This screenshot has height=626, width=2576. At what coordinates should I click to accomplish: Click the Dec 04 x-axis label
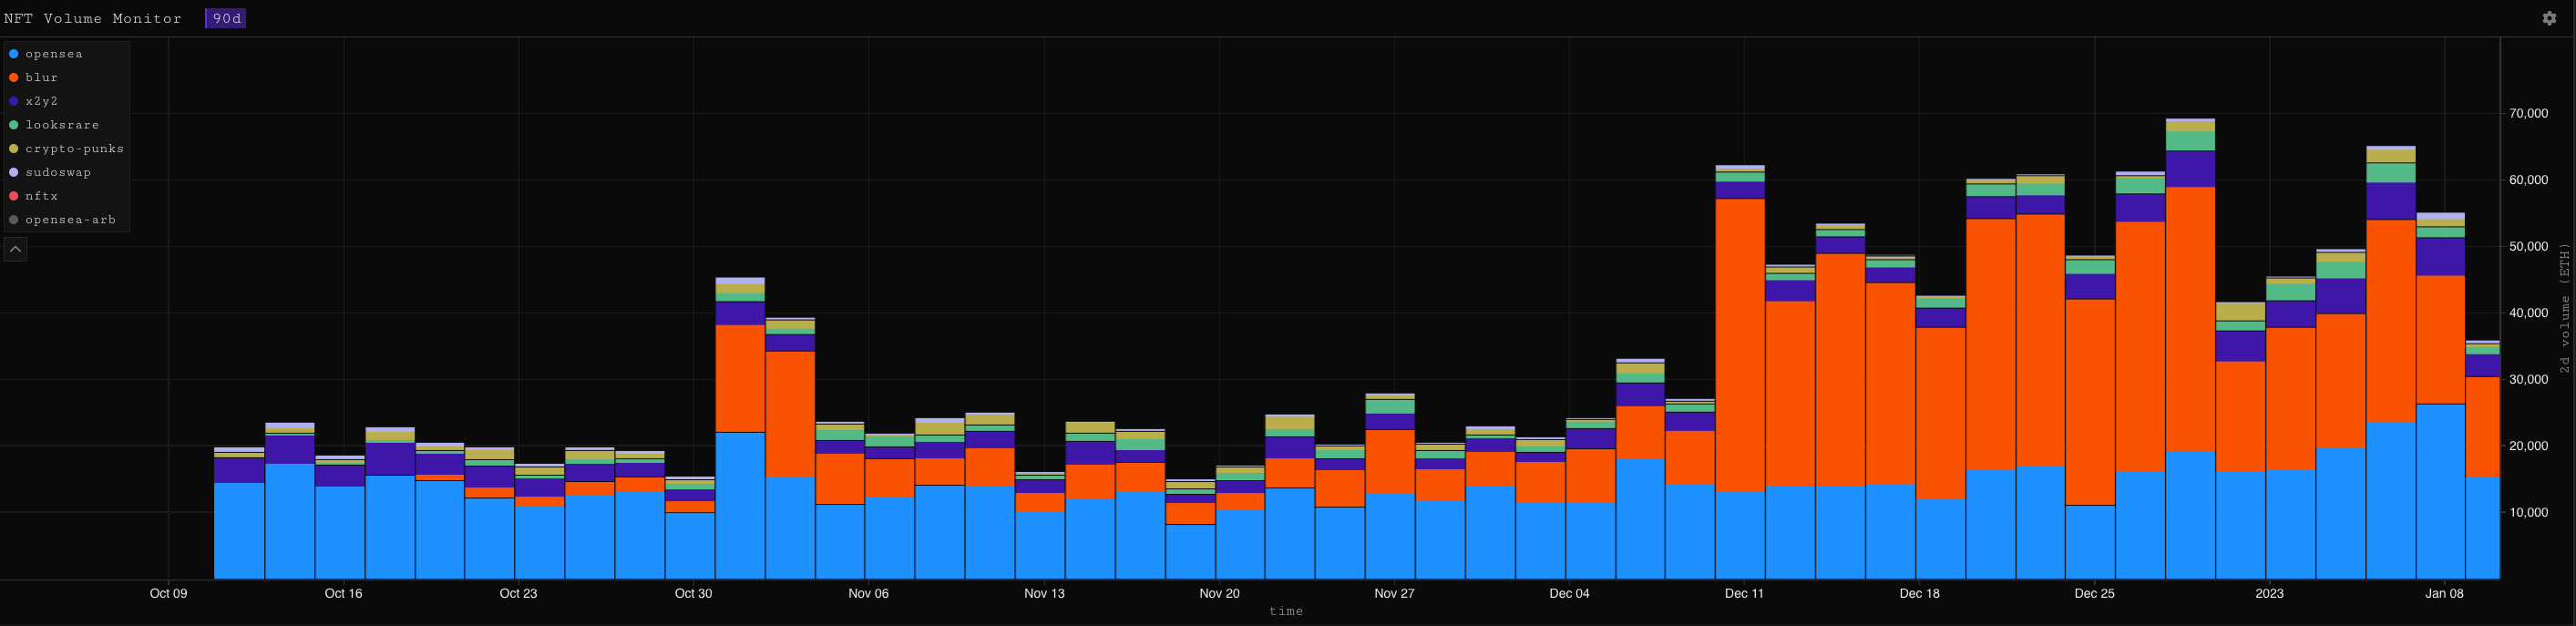1569,593
